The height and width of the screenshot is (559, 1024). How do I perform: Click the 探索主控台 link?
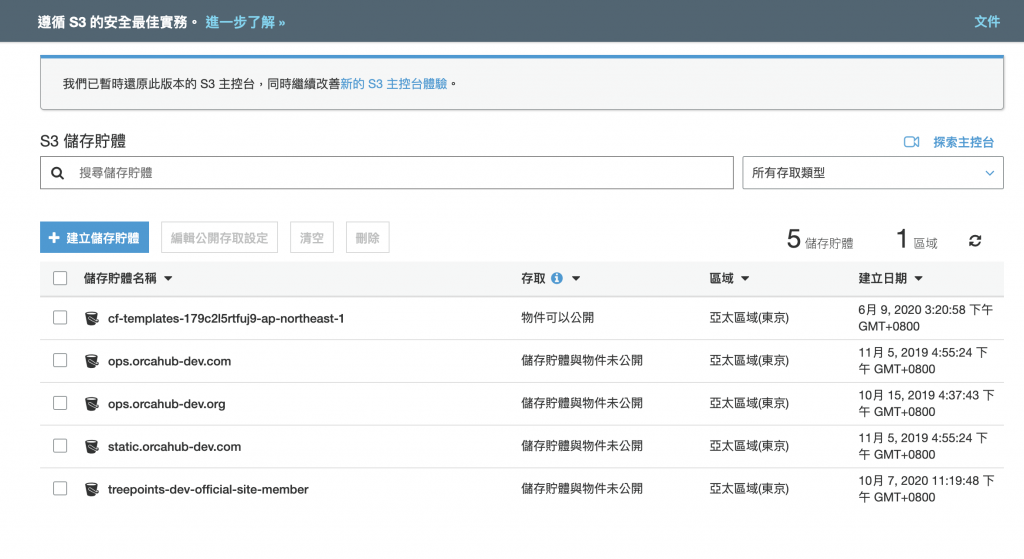(963, 142)
